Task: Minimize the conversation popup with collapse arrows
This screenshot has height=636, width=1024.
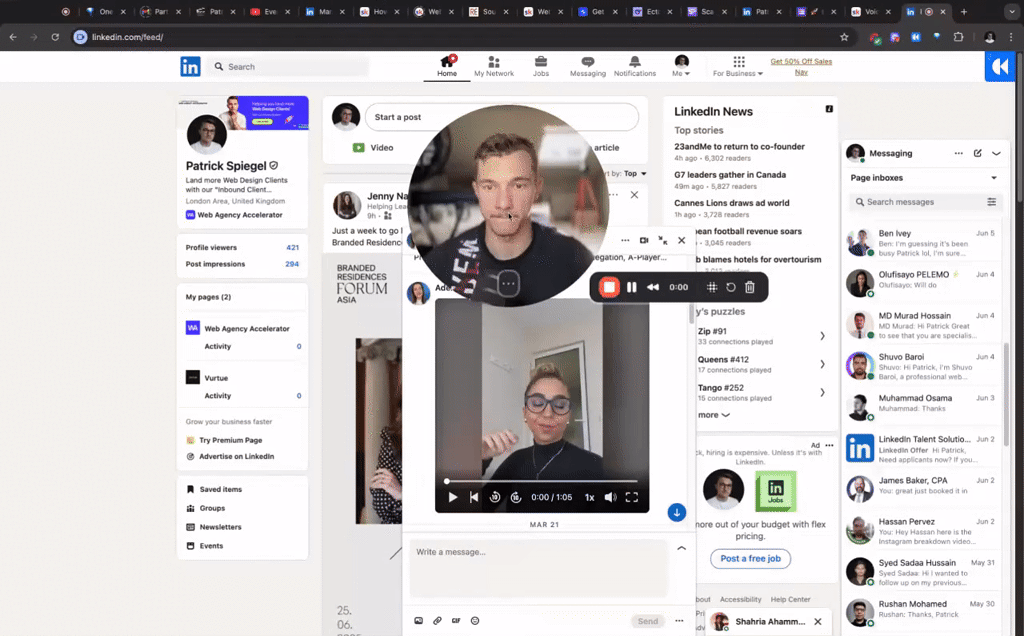Action: 663,240
